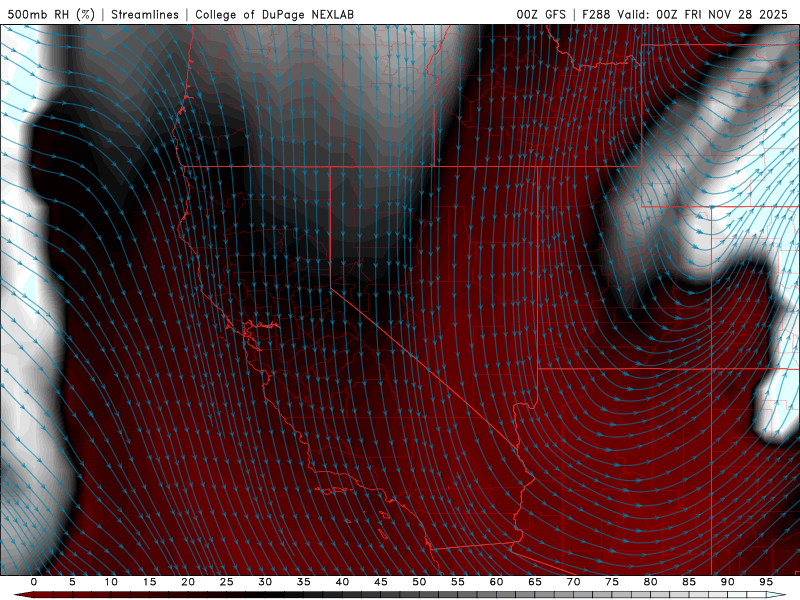Click the colorbar label "45"
Viewport: 800px width, 600px height.
(x=381, y=582)
